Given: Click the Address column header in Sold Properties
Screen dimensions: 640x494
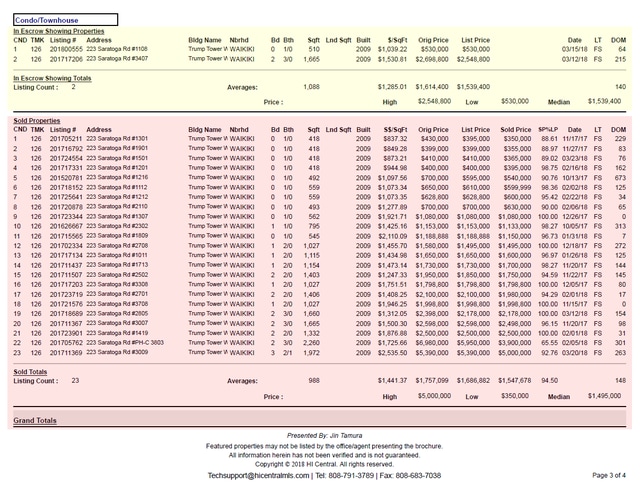Looking at the screenshot, I should [x=99, y=129].
